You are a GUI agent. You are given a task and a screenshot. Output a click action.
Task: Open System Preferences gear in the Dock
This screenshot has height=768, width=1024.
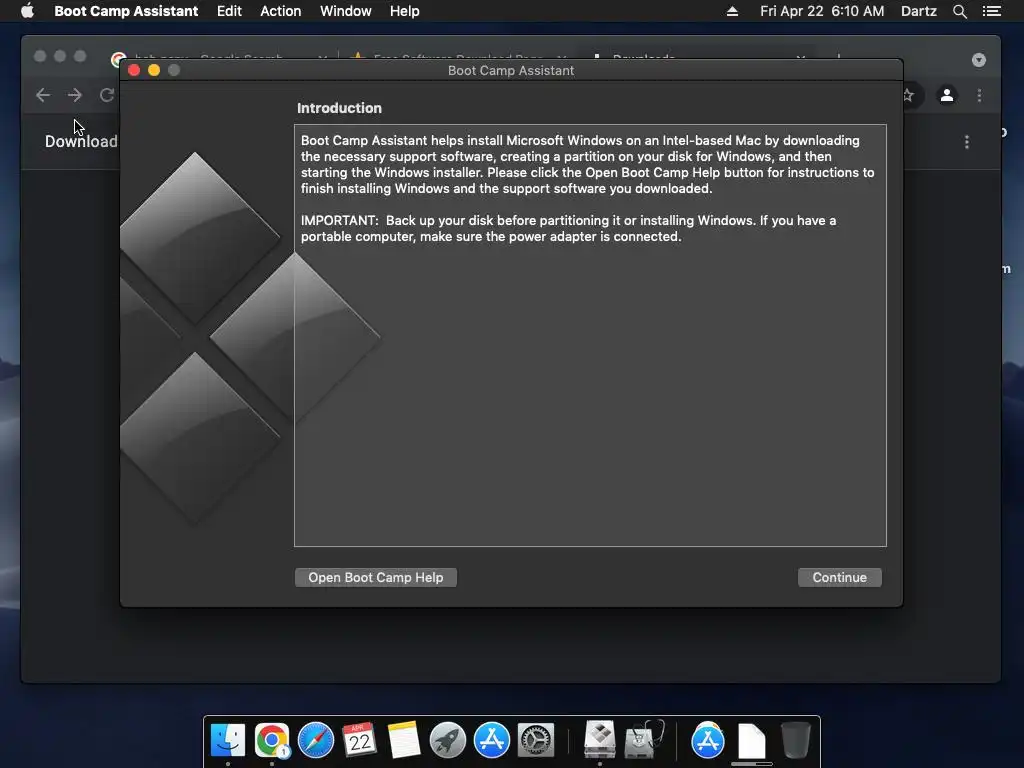click(536, 740)
